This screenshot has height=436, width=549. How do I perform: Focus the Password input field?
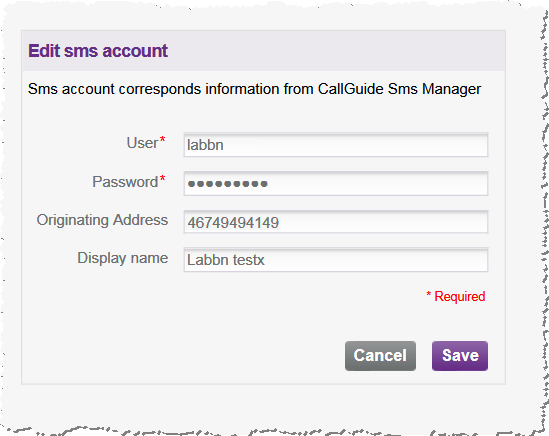(336, 184)
